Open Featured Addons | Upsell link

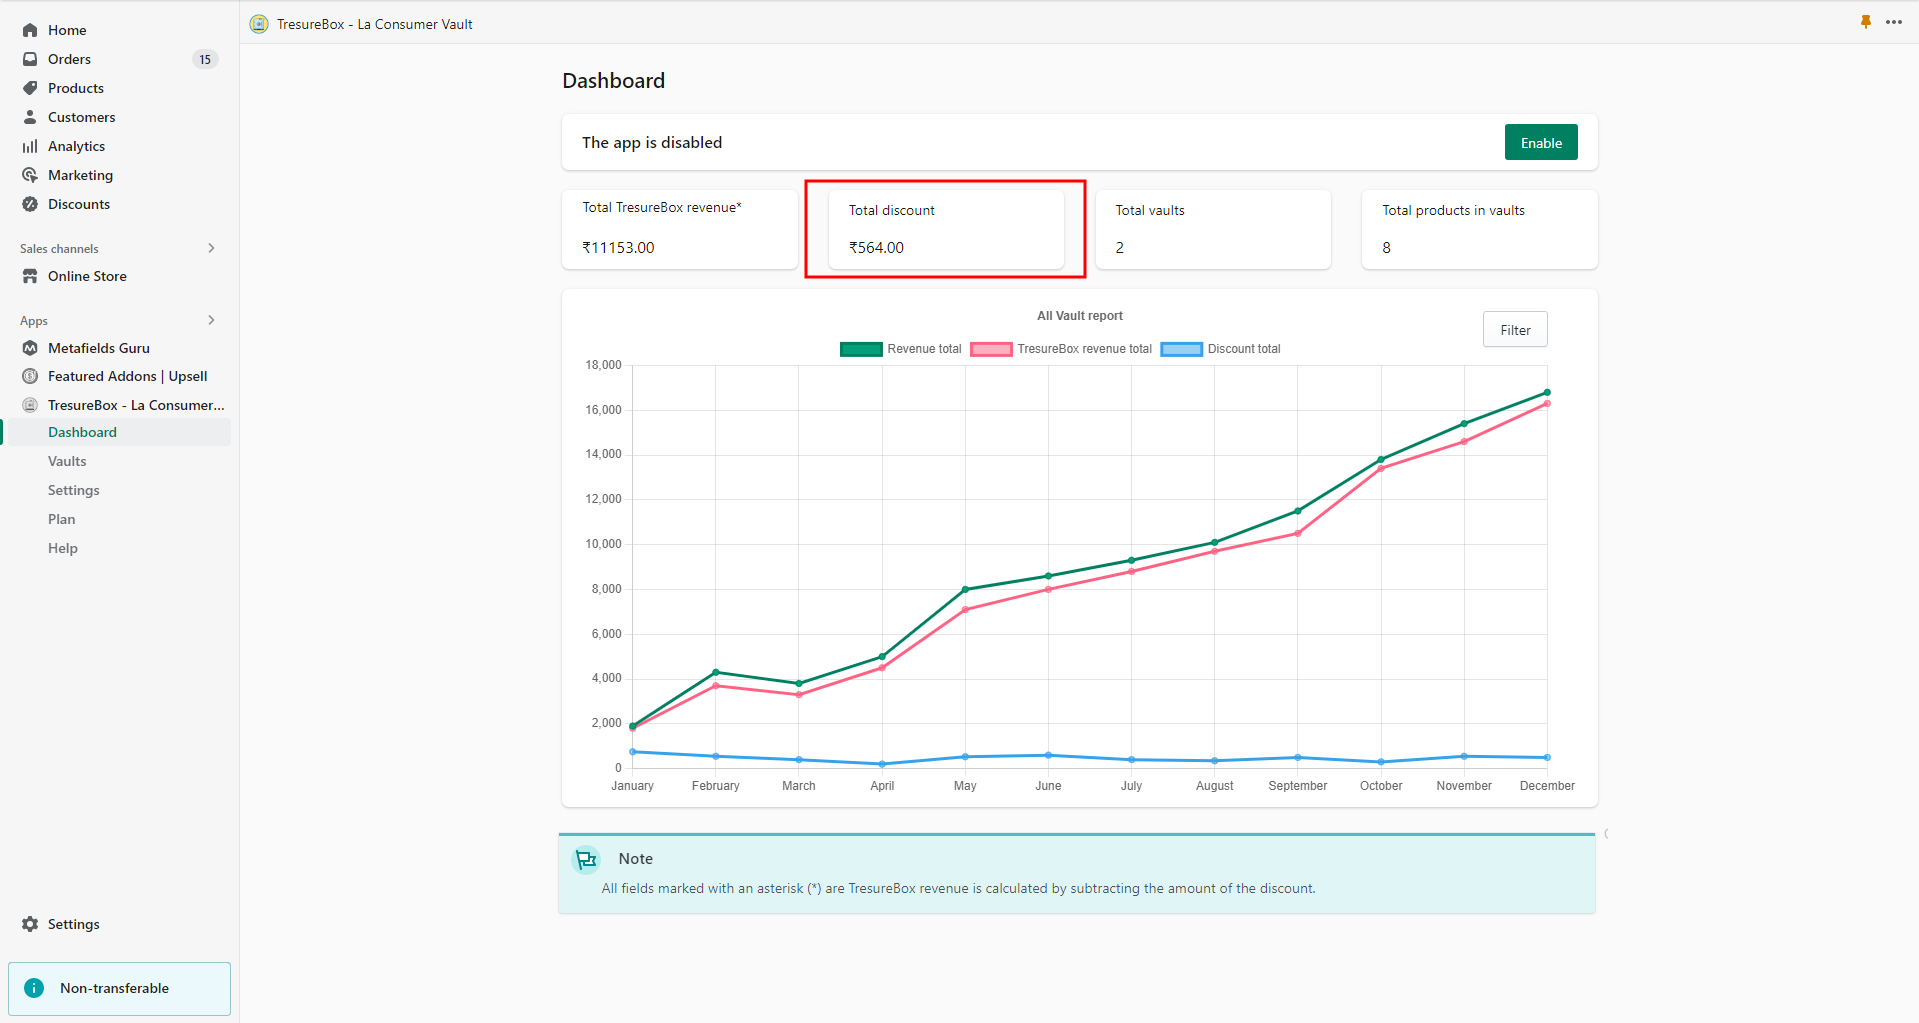128,376
